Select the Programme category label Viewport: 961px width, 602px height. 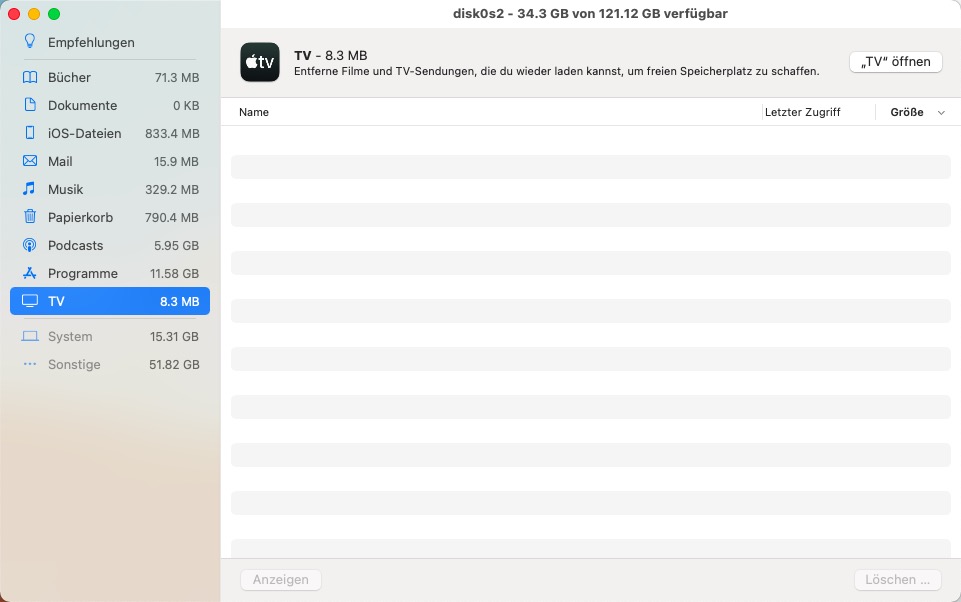pyautogui.click(x=83, y=273)
